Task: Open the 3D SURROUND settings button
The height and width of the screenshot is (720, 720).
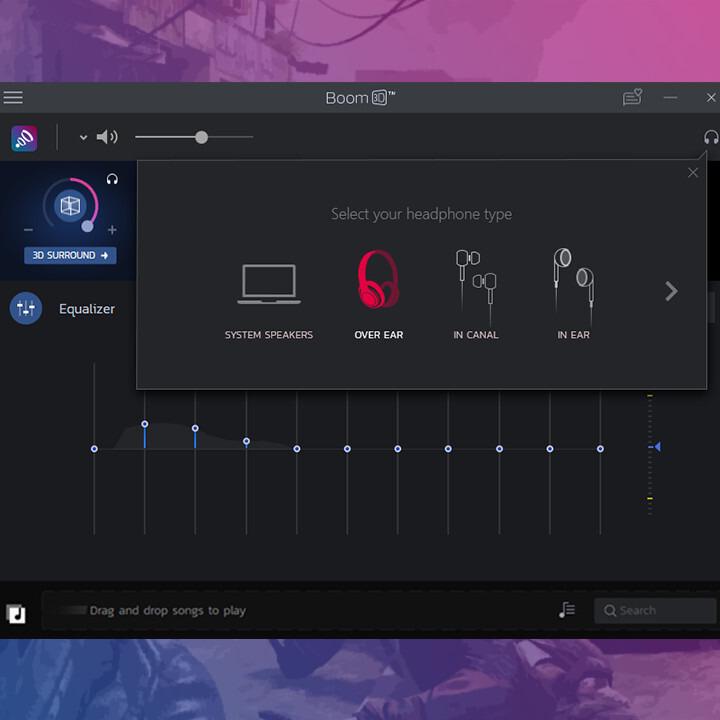Action: [x=70, y=255]
